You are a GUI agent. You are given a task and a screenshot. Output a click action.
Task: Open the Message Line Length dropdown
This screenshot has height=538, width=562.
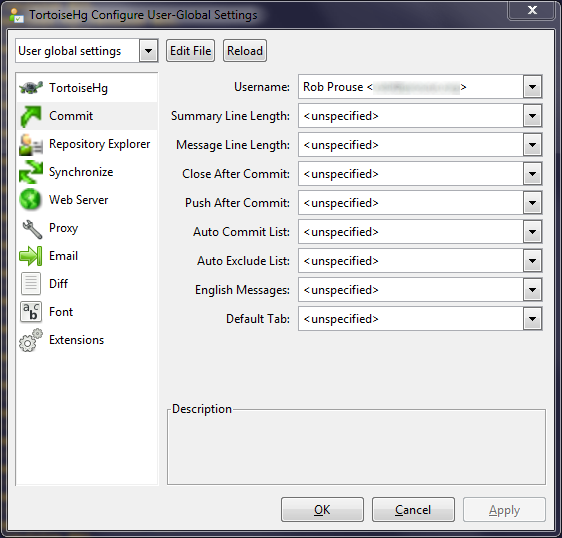click(532, 145)
